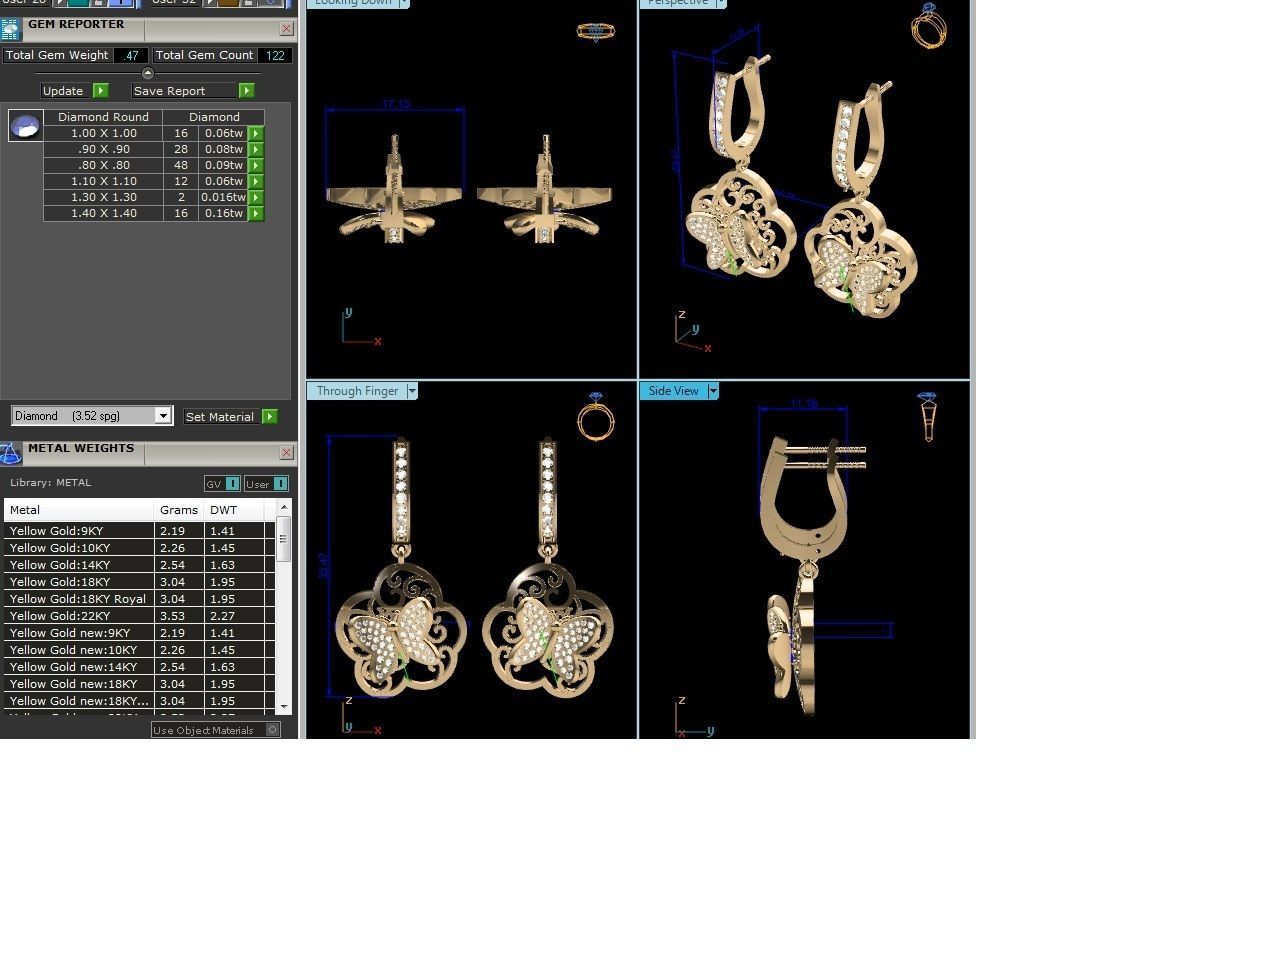The image size is (1284, 962).
Task: Click ring orientation icon in Through Finger viewport
Action: click(596, 416)
